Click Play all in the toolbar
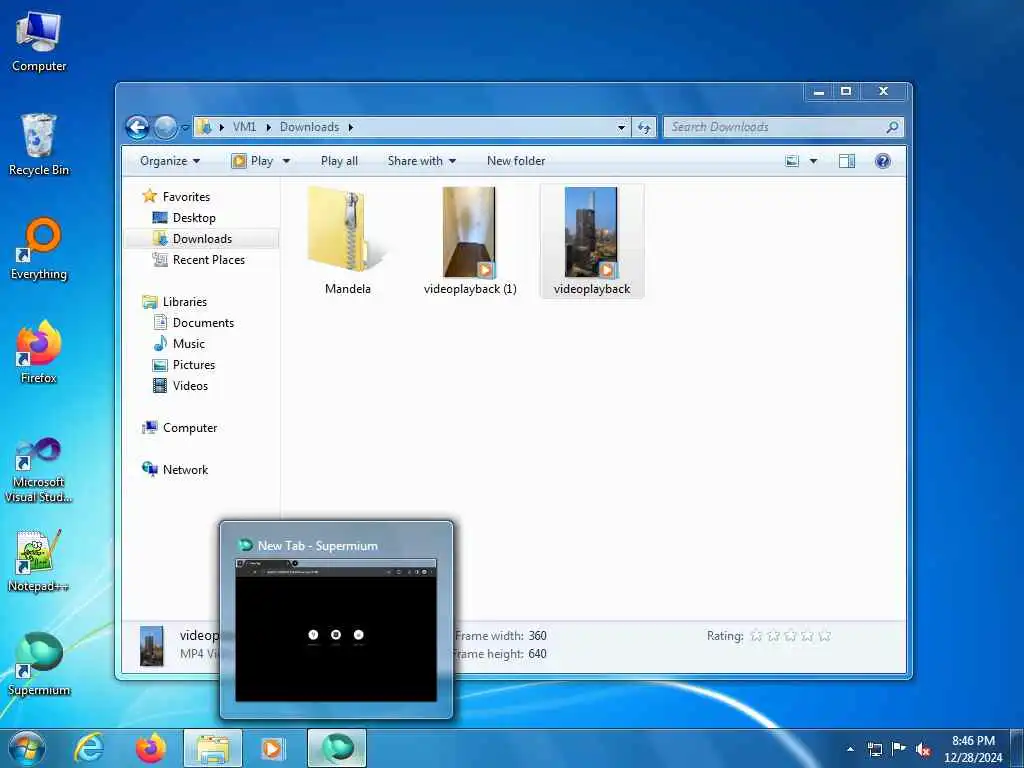The height and width of the screenshot is (768, 1024). point(339,161)
